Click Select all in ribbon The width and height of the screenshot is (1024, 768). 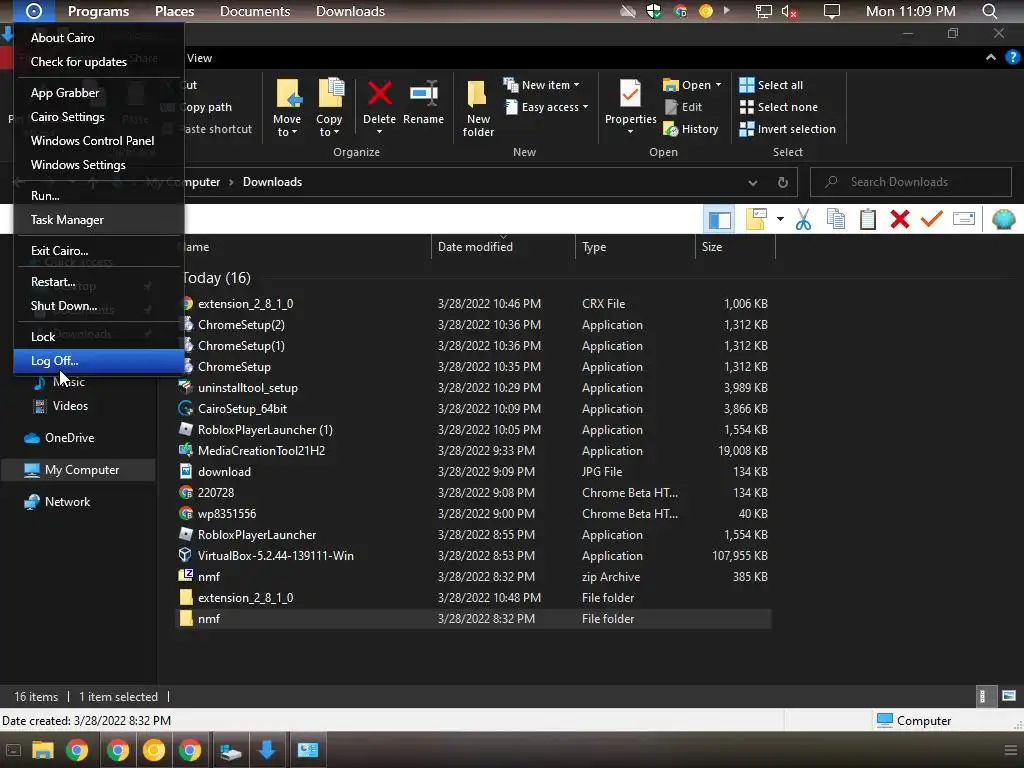pyautogui.click(x=771, y=85)
